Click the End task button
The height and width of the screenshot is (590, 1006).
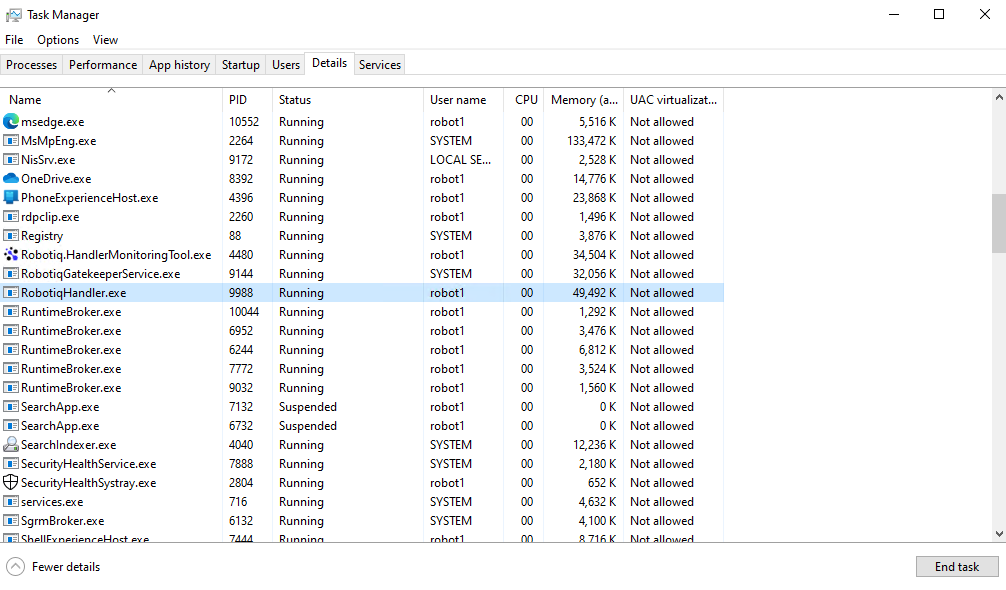click(x=957, y=567)
